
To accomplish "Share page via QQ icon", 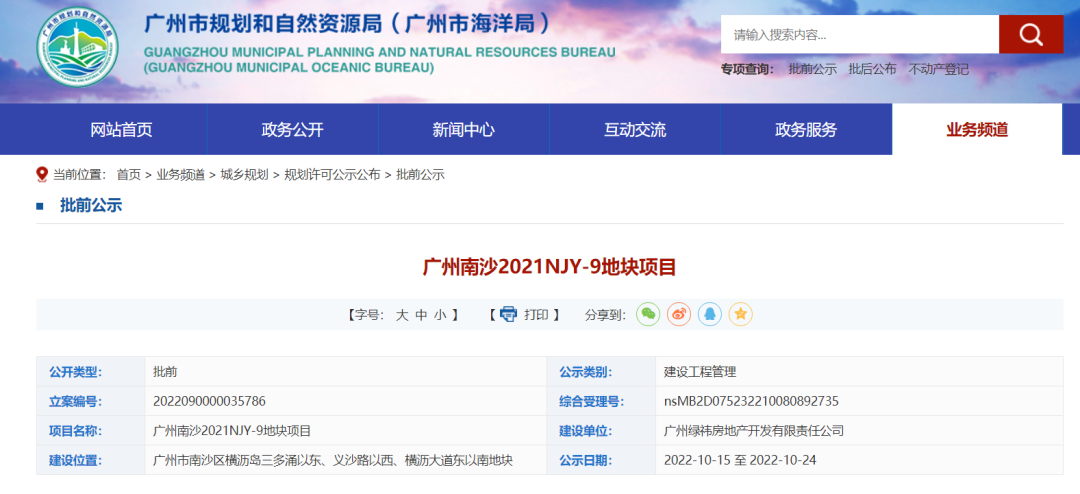I will click(x=709, y=314).
